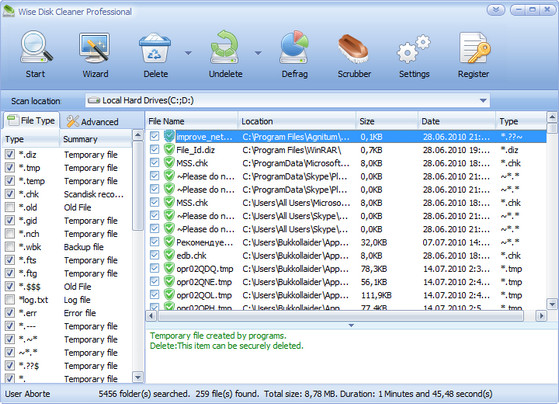
Task: Open the Undelete dropdown arrow
Action: tap(258, 53)
